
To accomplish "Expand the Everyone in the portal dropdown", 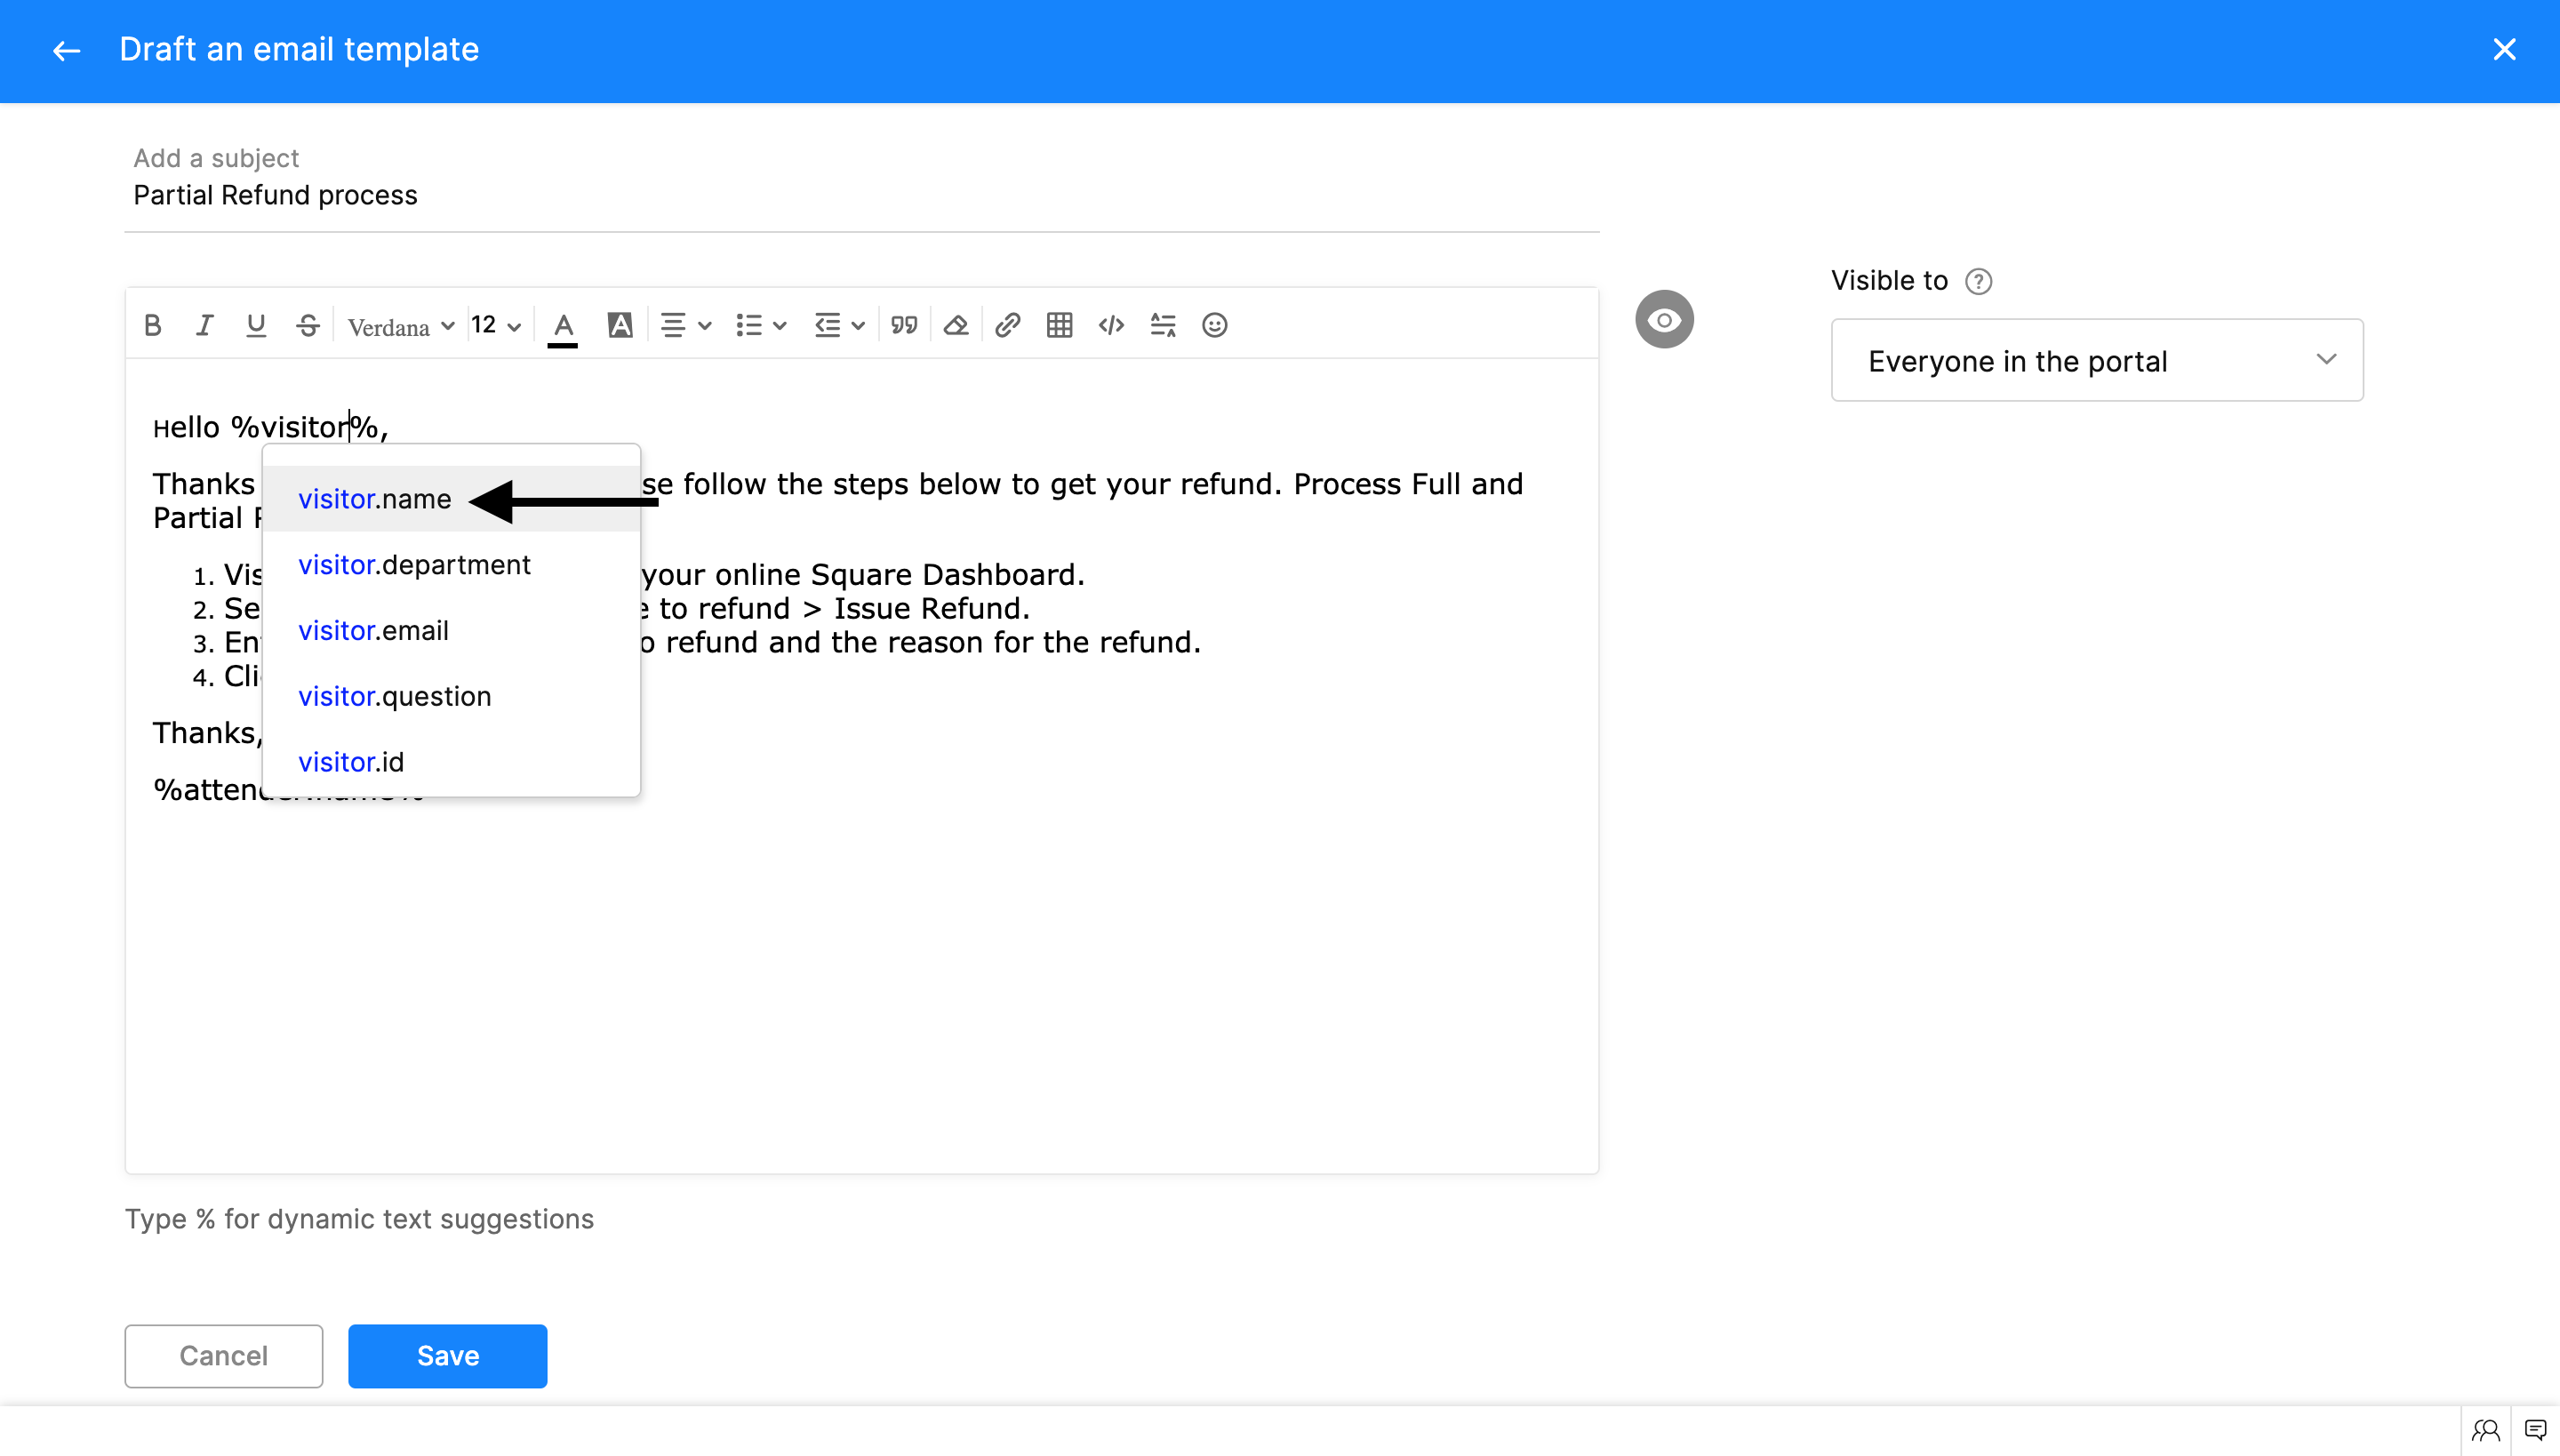I will [x=2097, y=361].
